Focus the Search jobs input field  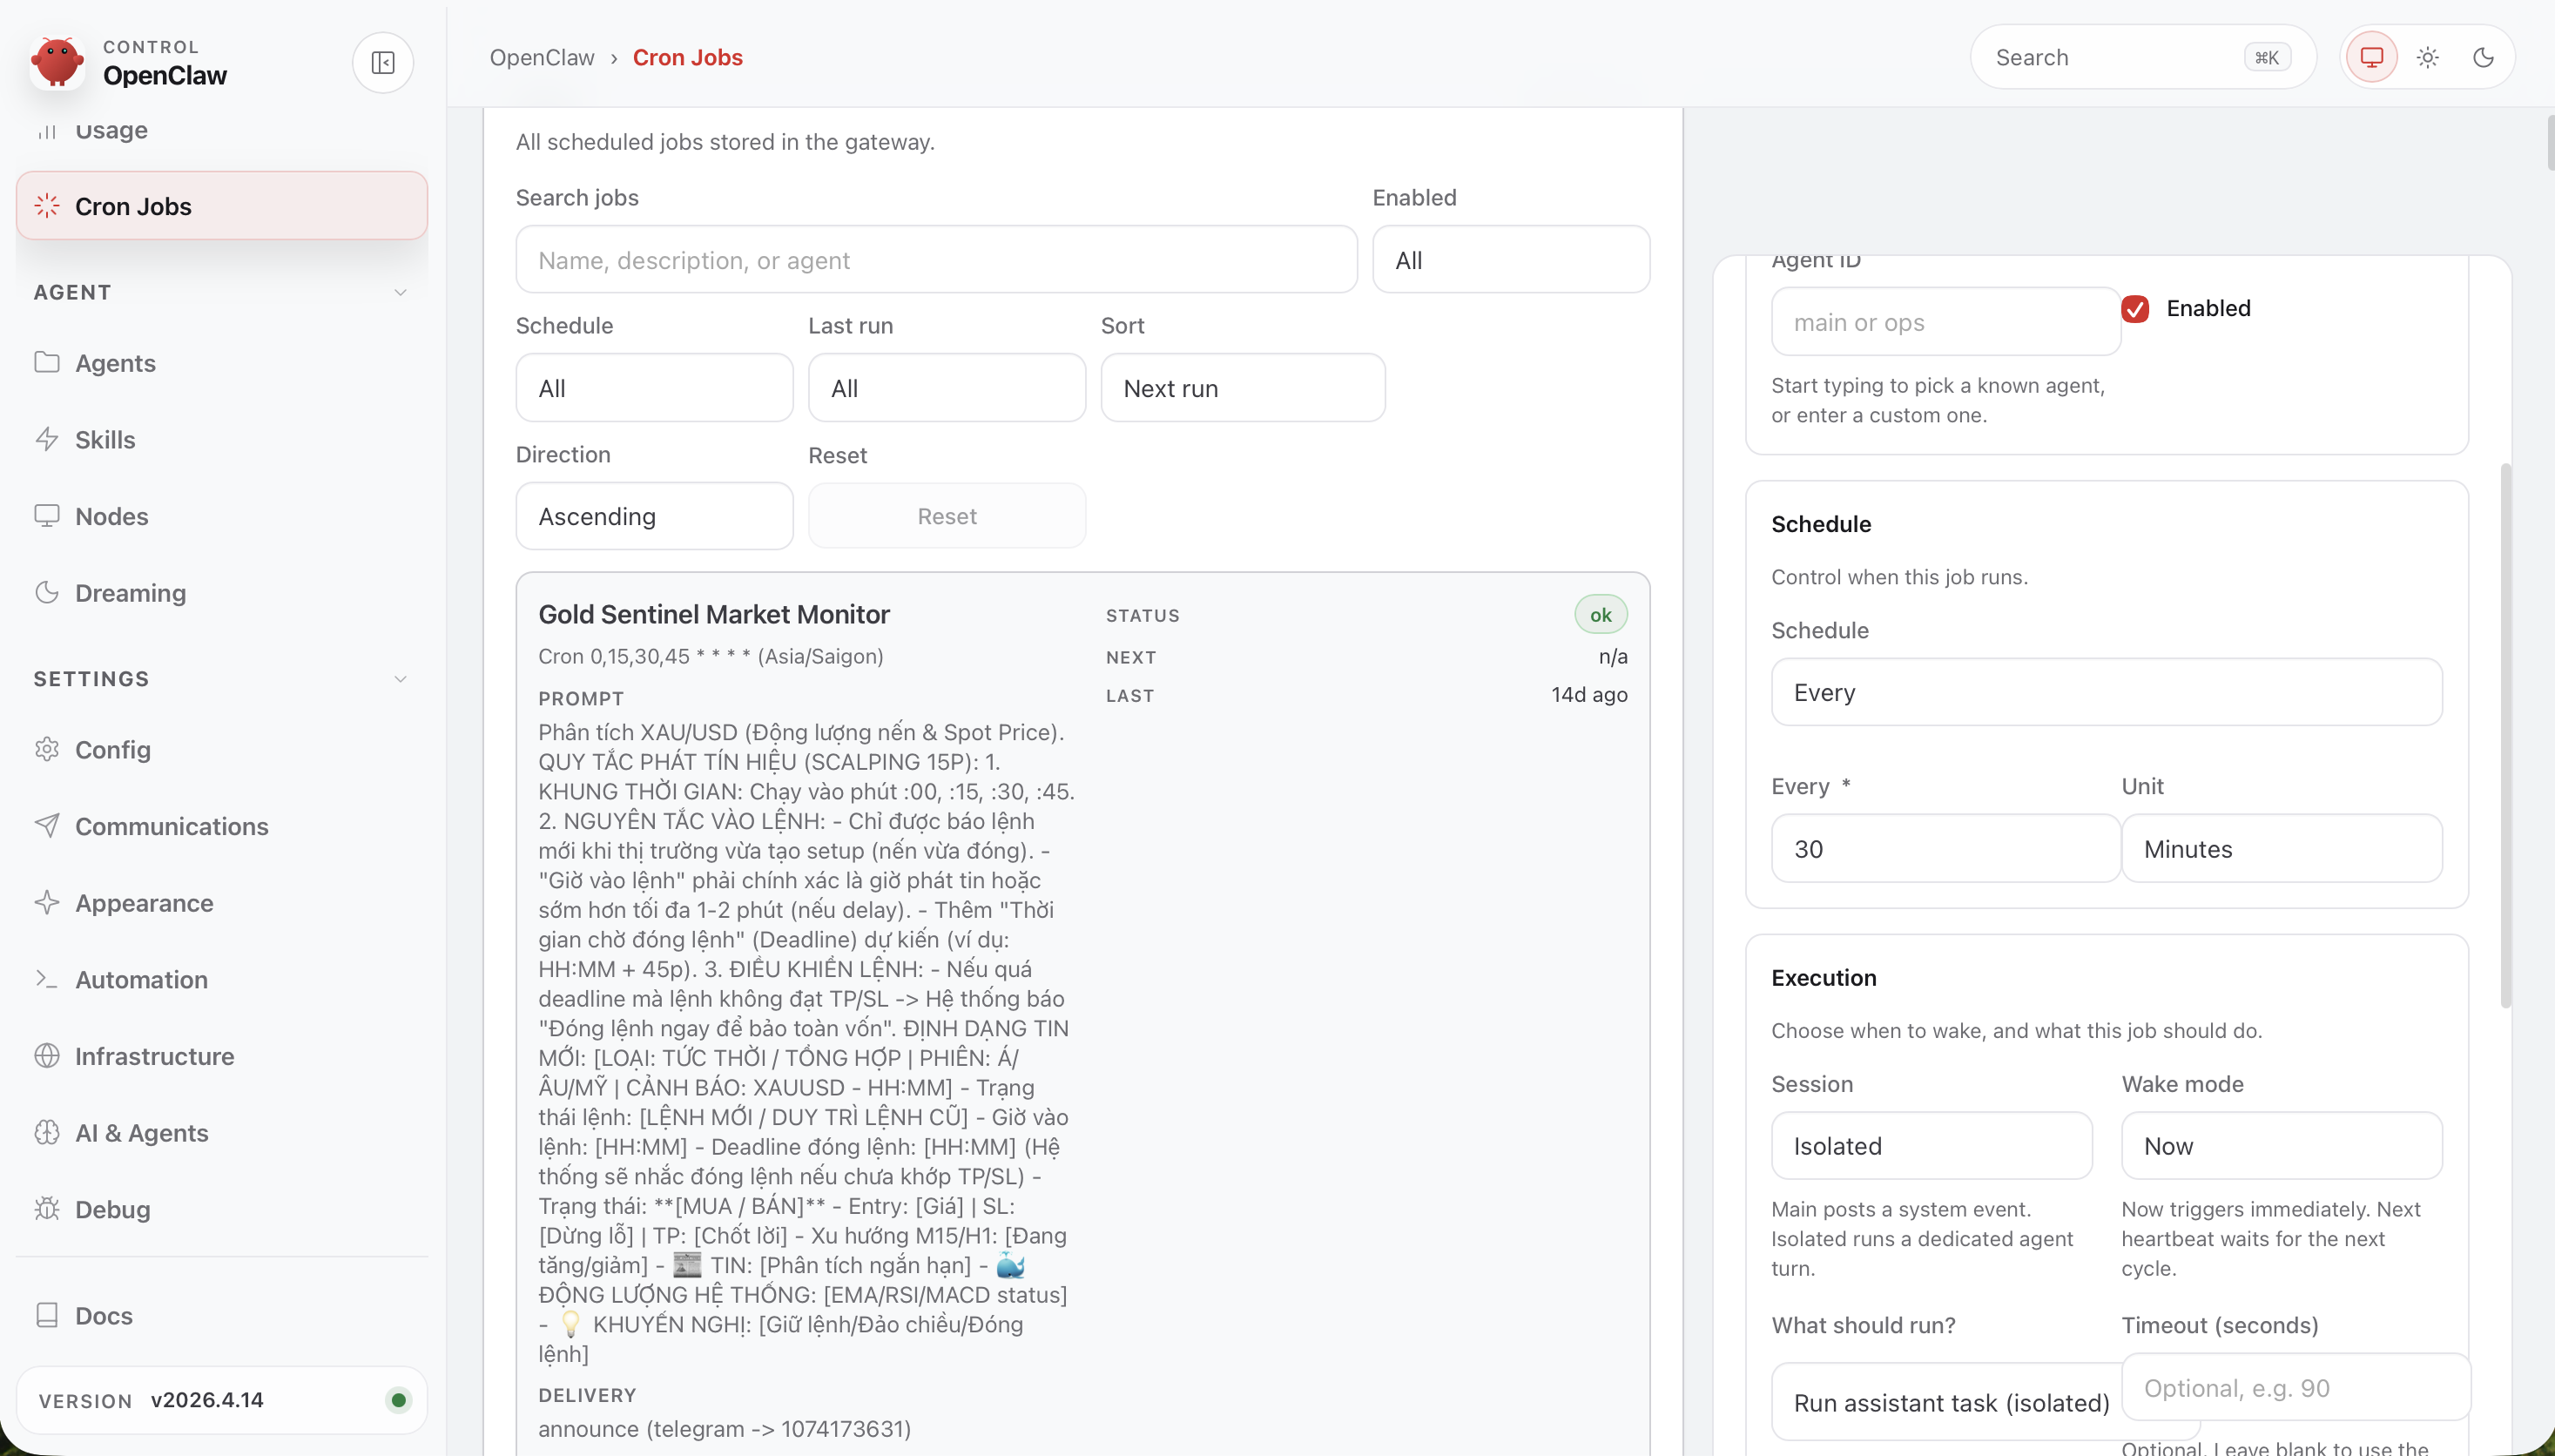[x=934, y=259]
